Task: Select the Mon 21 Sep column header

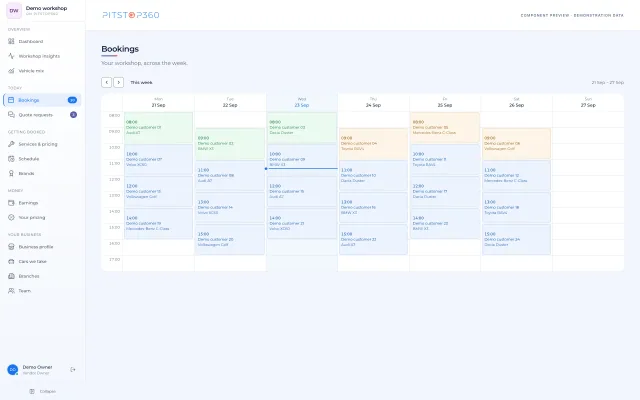Action: click(x=158, y=102)
